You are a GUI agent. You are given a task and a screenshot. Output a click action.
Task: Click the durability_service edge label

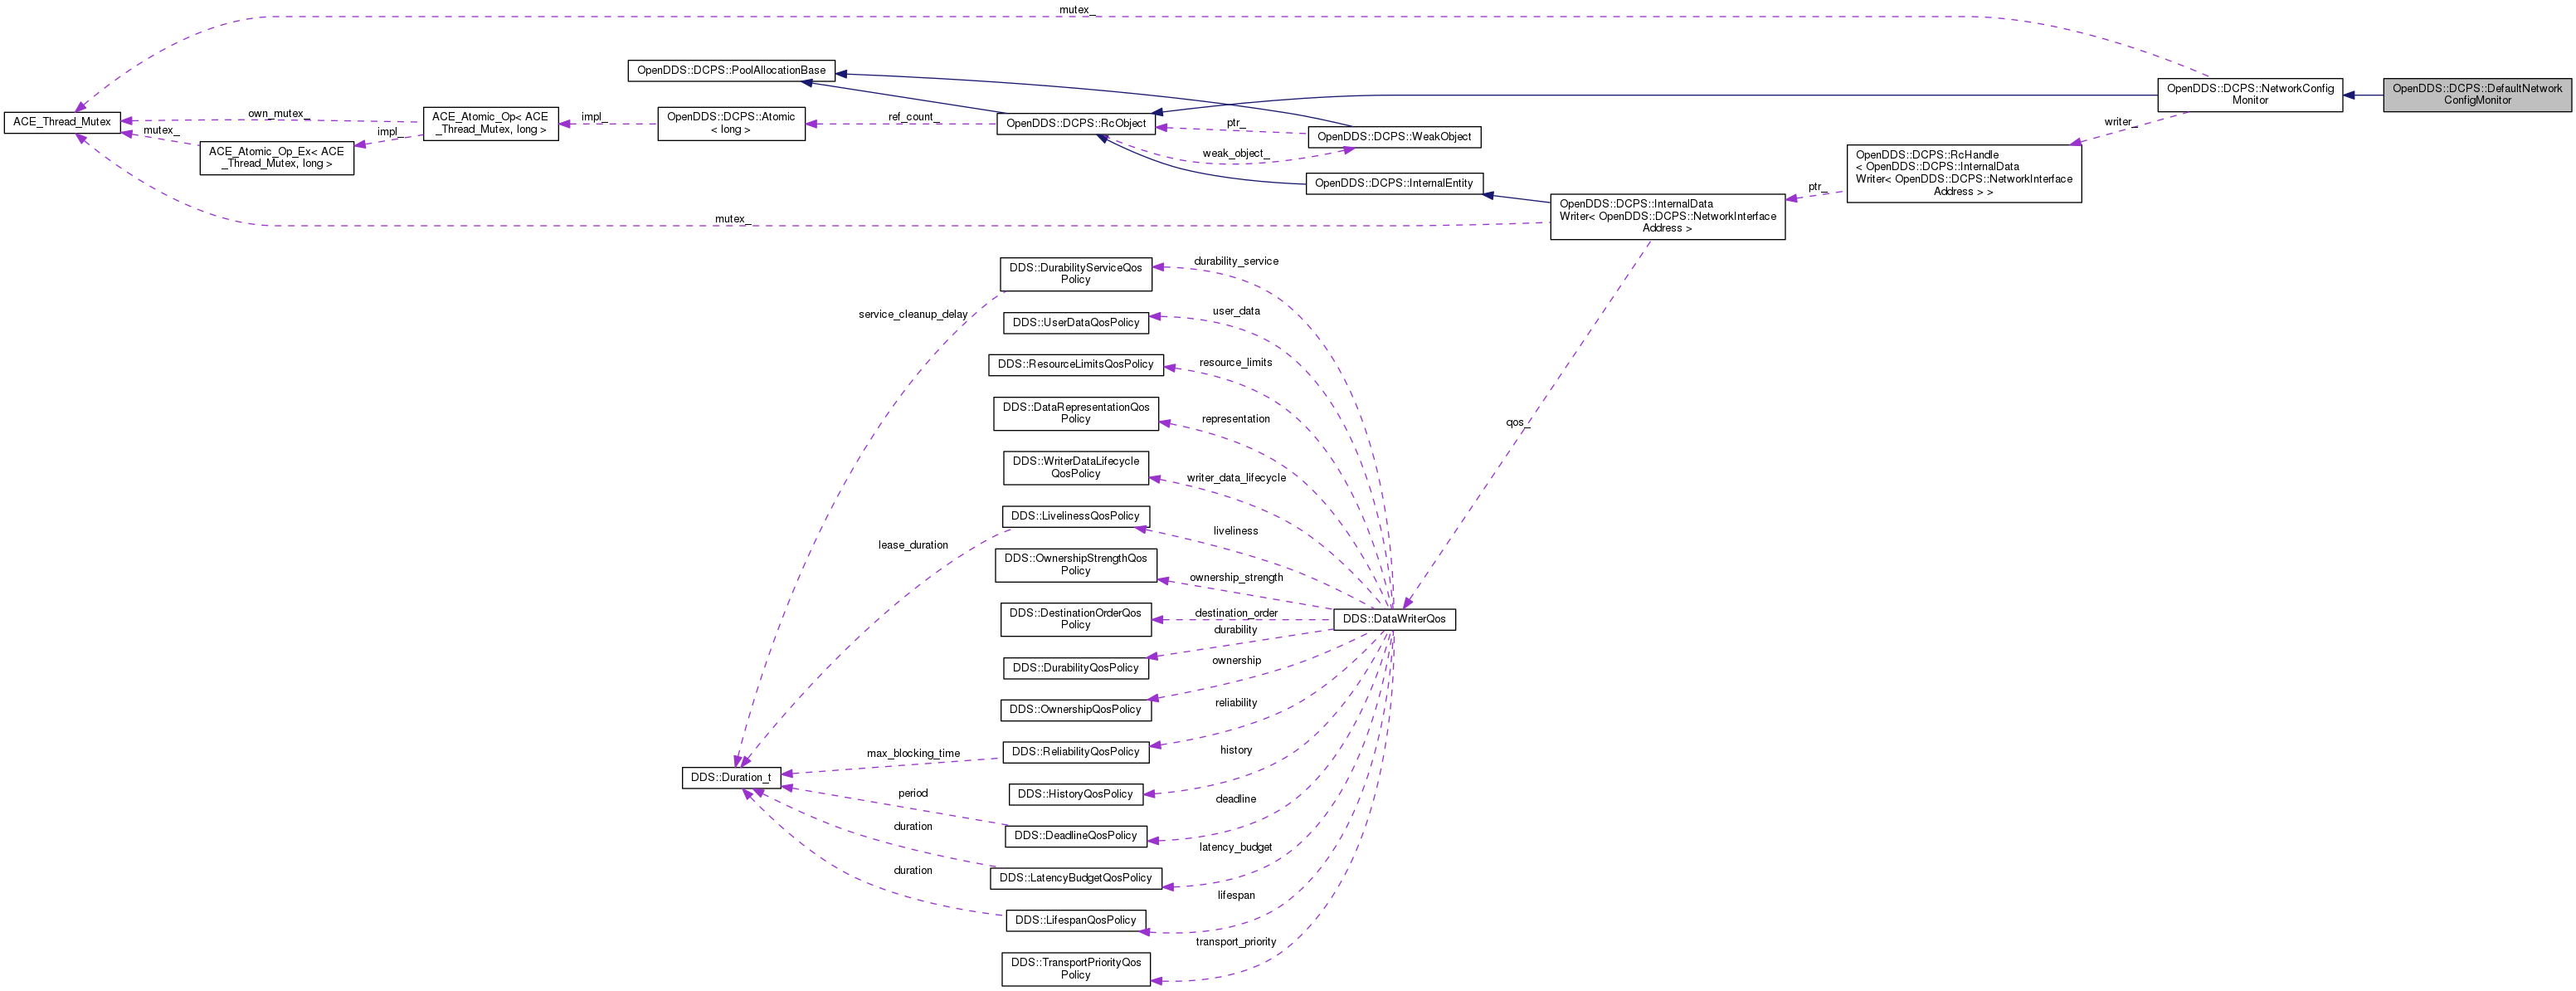coord(1236,261)
